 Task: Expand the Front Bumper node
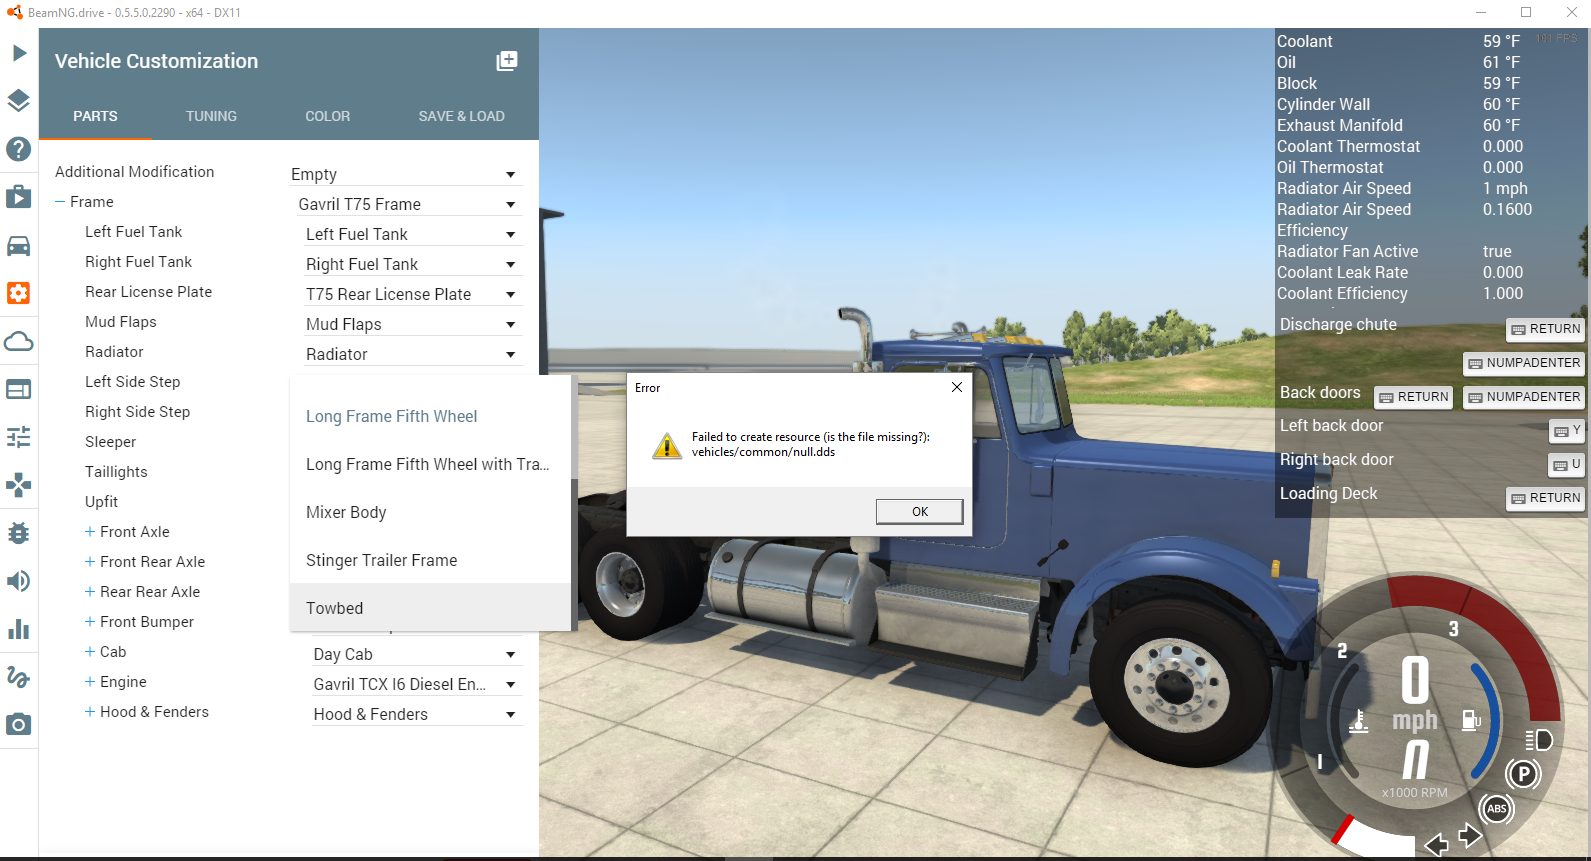click(90, 622)
